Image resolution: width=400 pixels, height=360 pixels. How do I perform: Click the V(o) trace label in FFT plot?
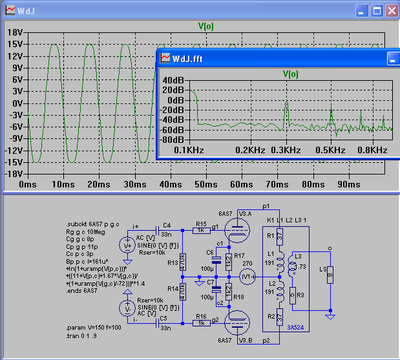291,74
